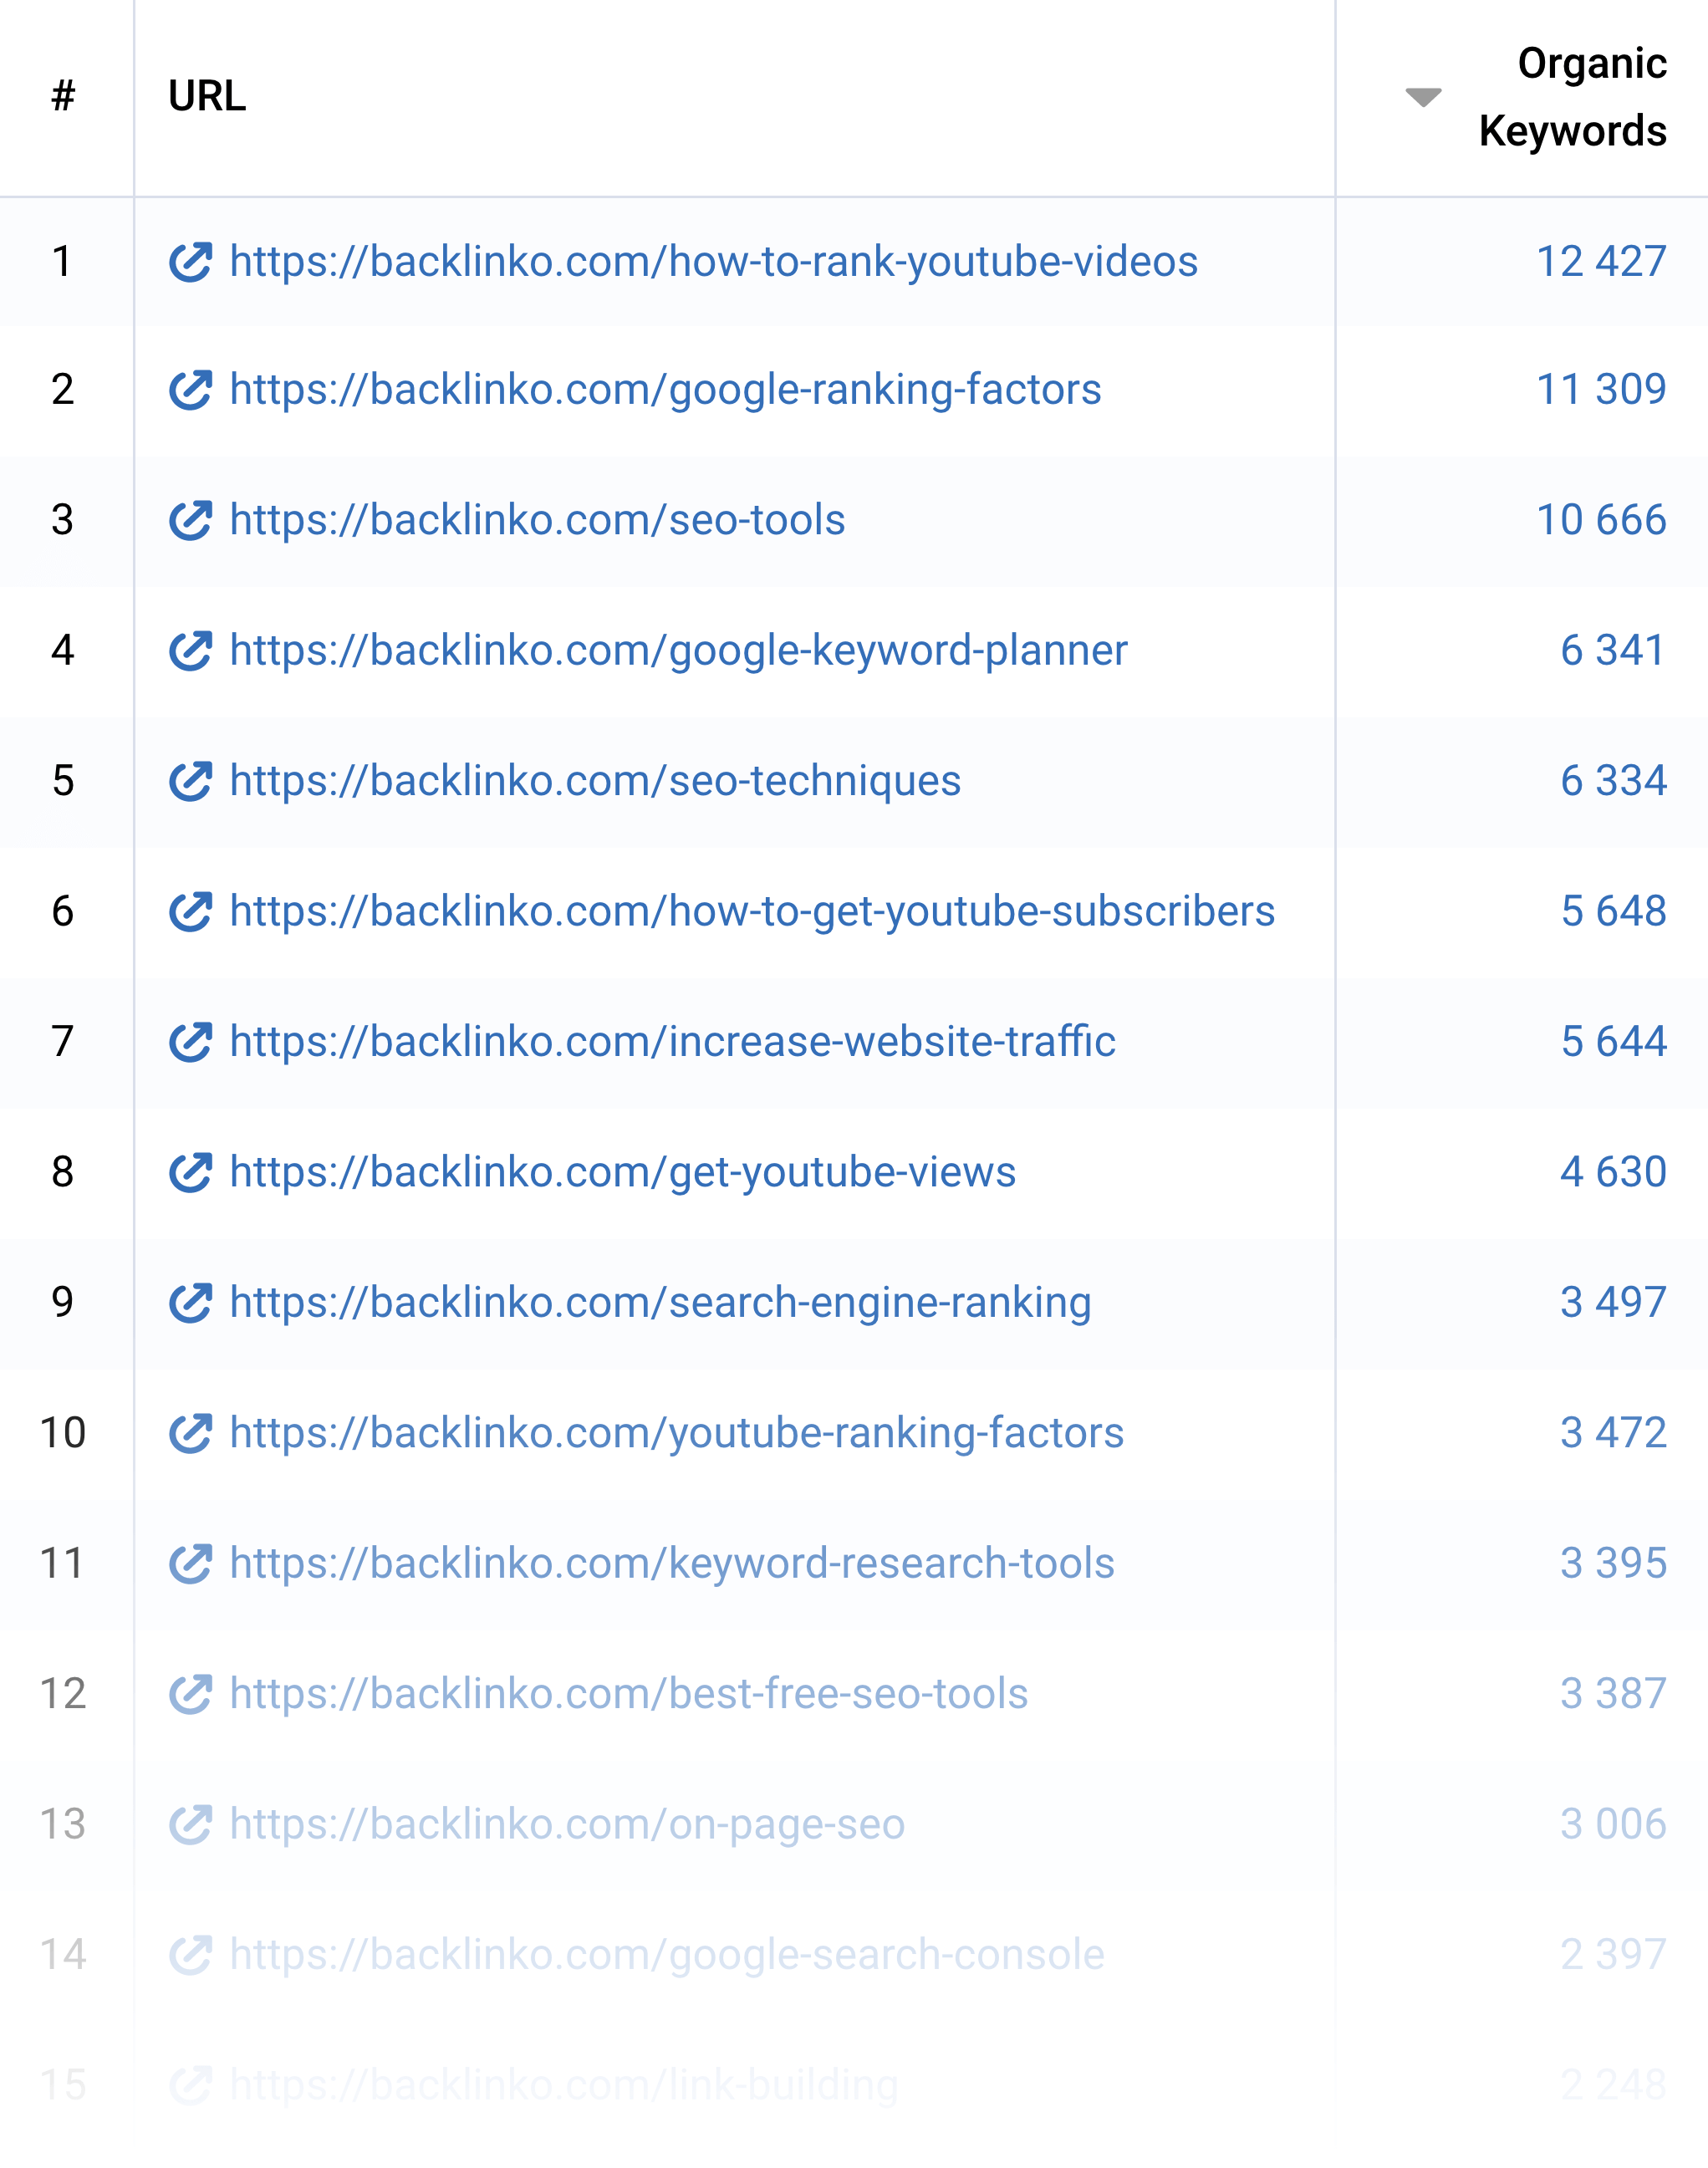
Task: Open the seo-techniques URL link
Action: click(596, 781)
